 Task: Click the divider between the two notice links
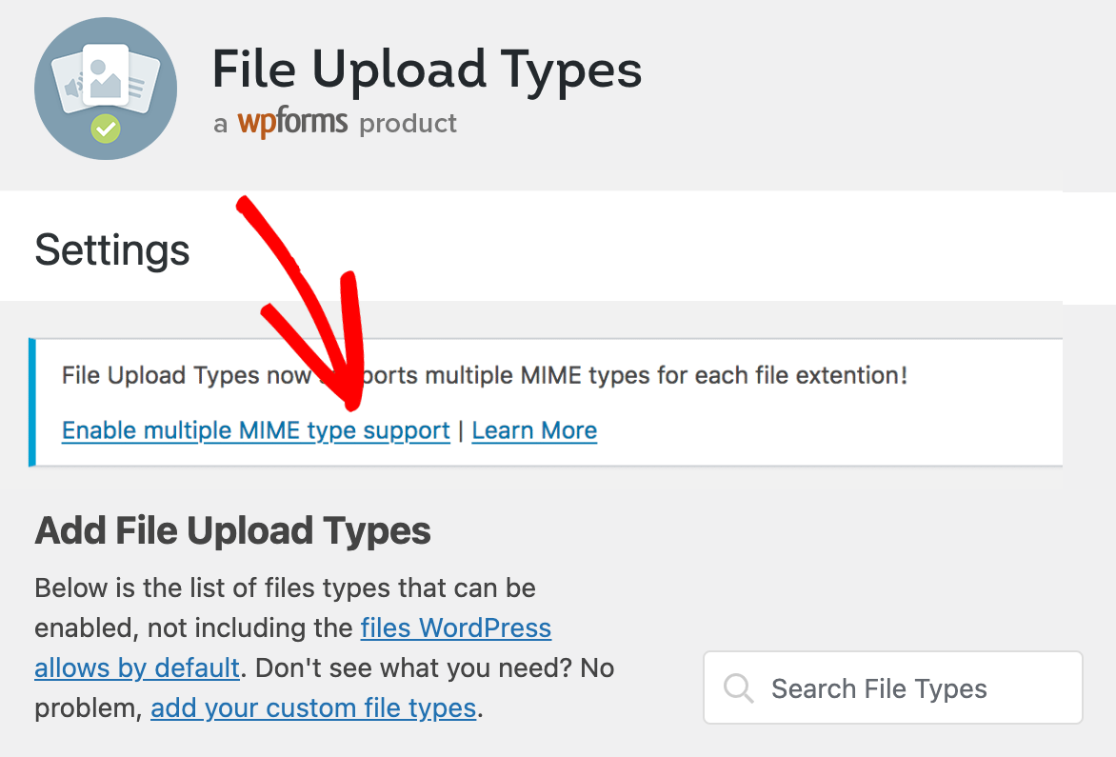point(460,430)
